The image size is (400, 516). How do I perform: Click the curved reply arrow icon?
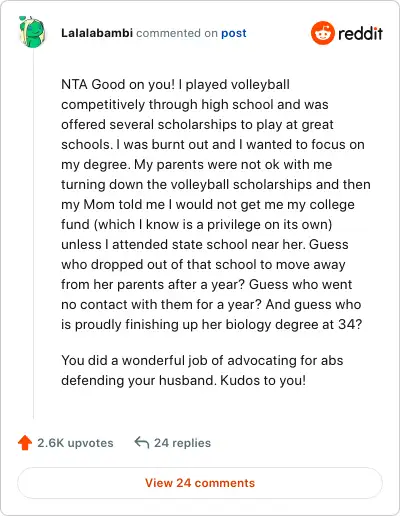[x=142, y=443]
